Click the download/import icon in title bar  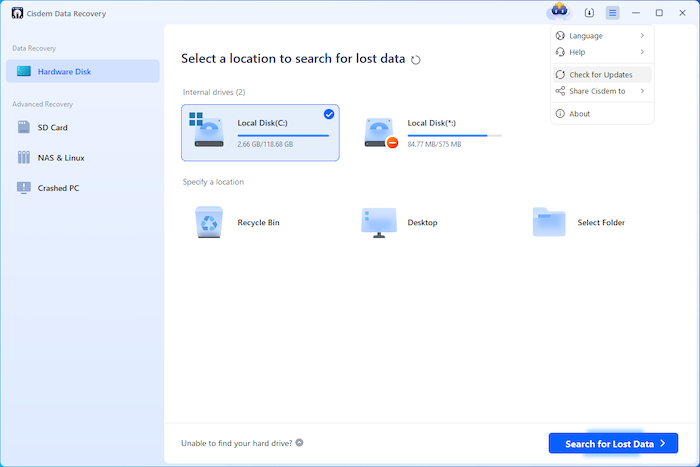click(589, 13)
